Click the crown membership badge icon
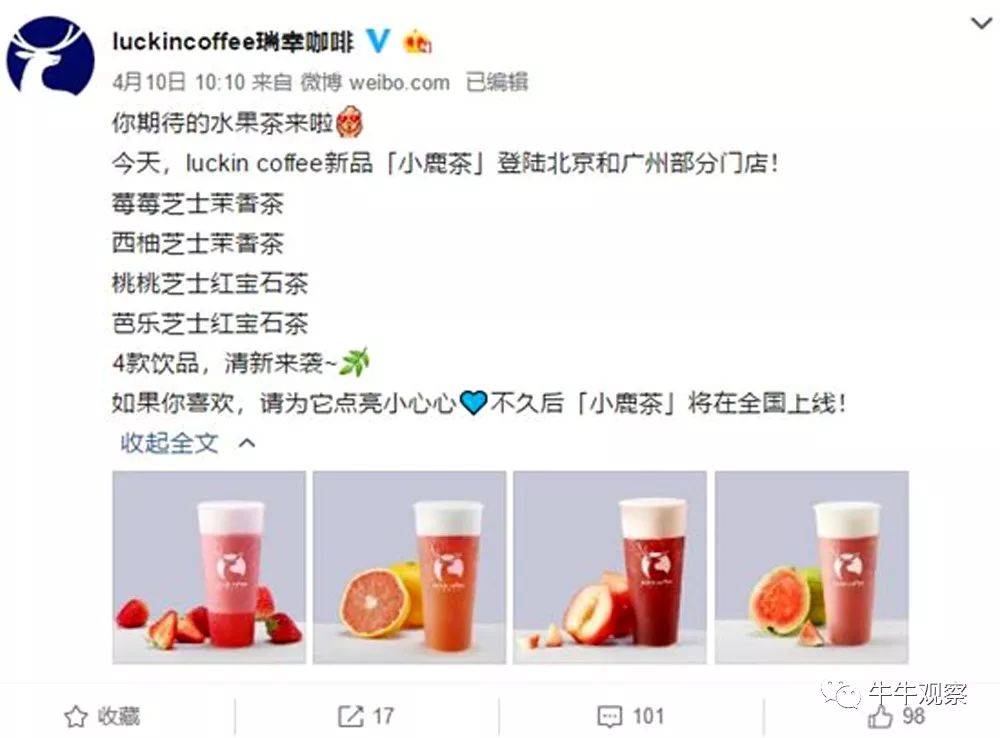Image resolution: width=1000 pixels, height=738 pixels. click(x=418, y=42)
